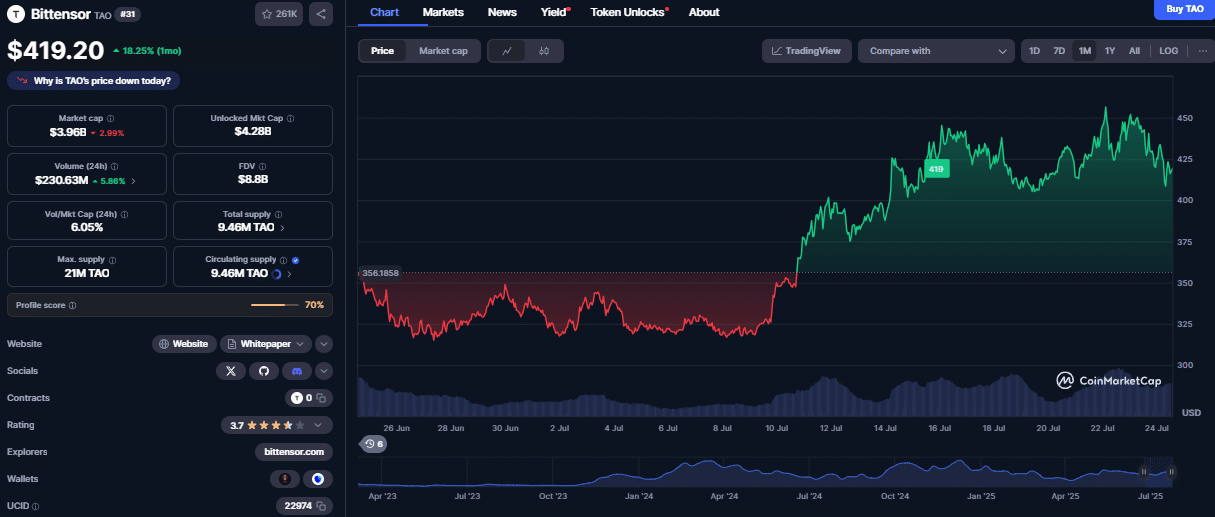Open the Compare with dropdown
1215x517 pixels.
point(937,51)
